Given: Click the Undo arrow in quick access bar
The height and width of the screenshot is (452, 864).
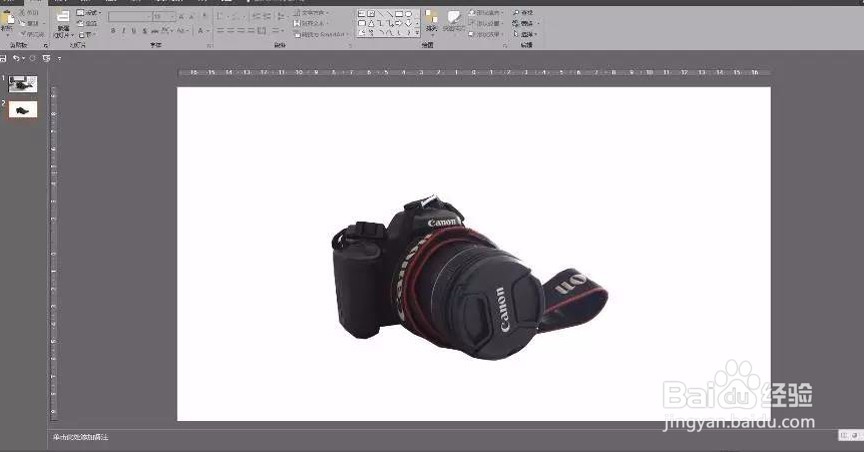Looking at the screenshot, I should pos(17,58).
